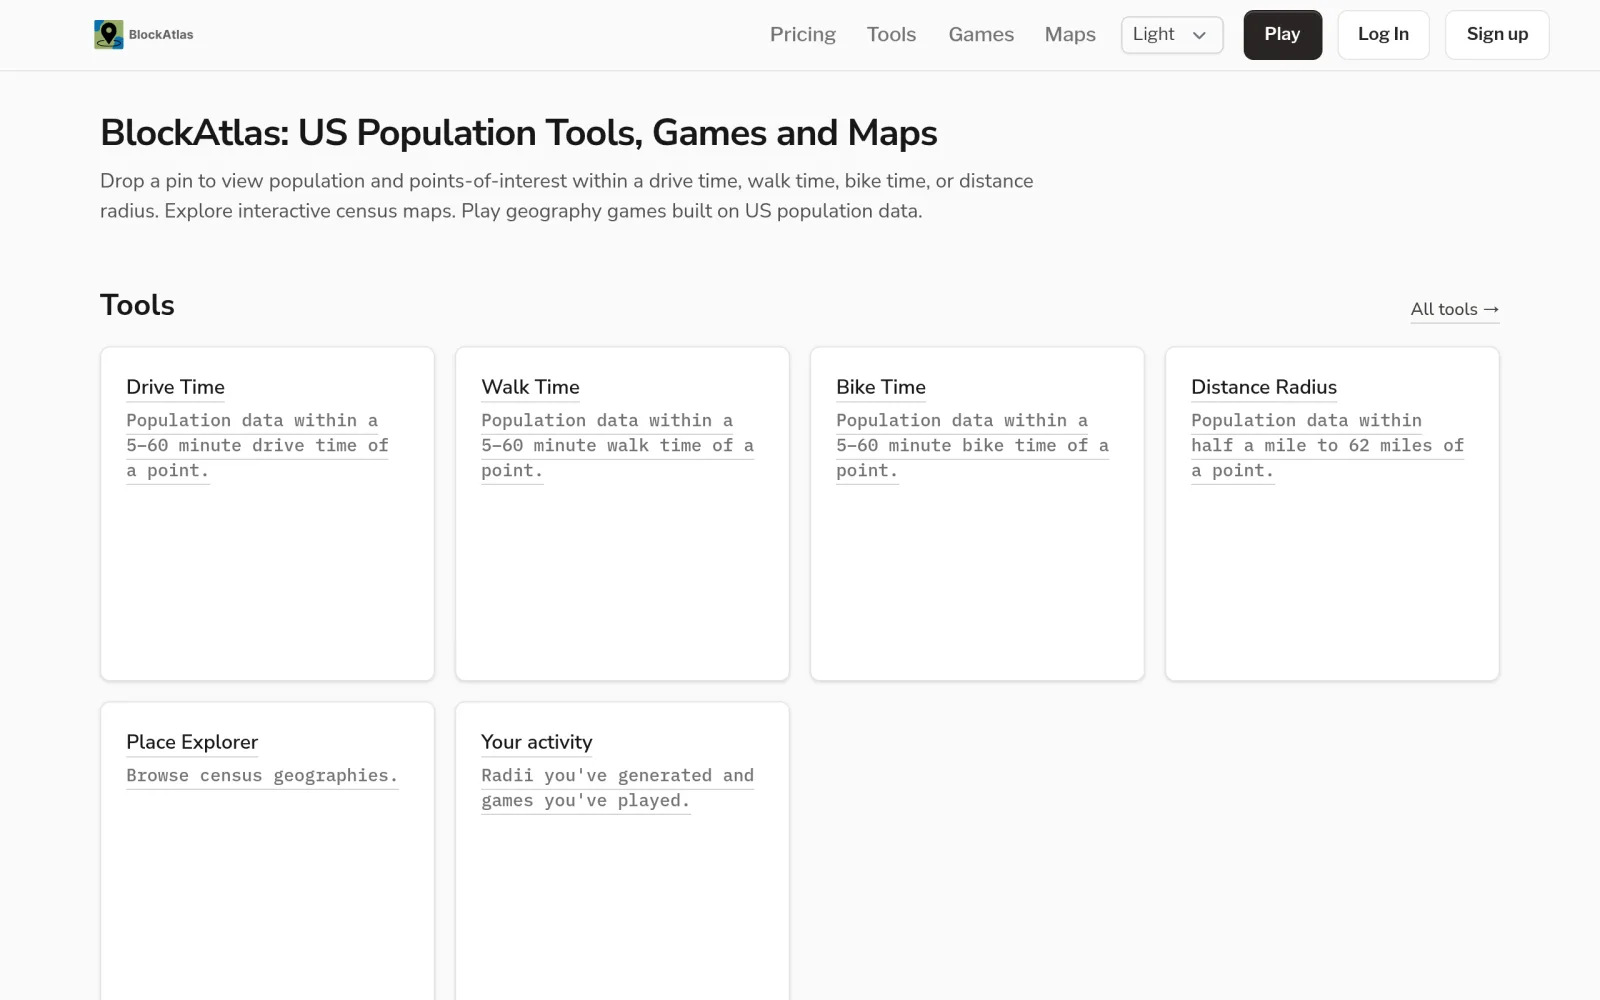Click the 'minute walk time' description text
This screenshot has width=1600, height=1000.
pyautogui.click(x=617, y=446)
